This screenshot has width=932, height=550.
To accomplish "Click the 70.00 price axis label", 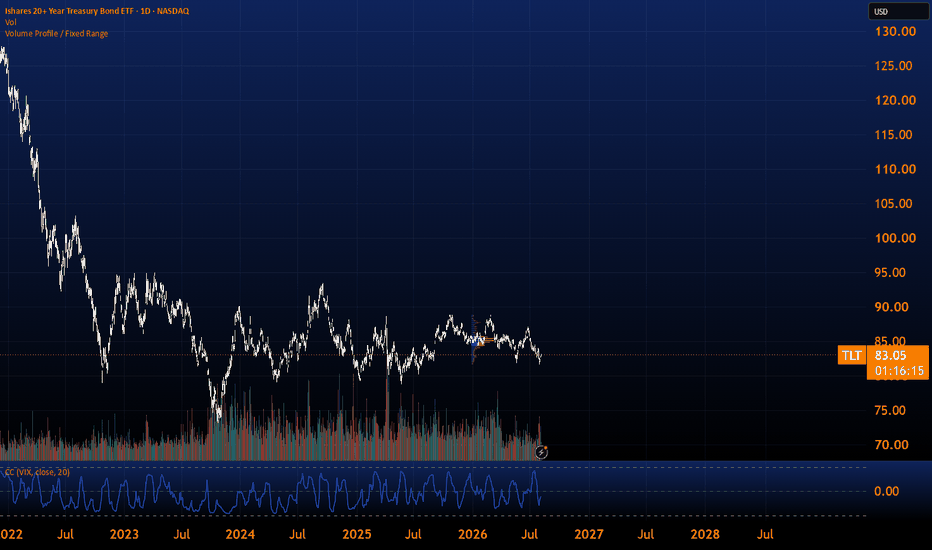I will (x=892, y=445).
